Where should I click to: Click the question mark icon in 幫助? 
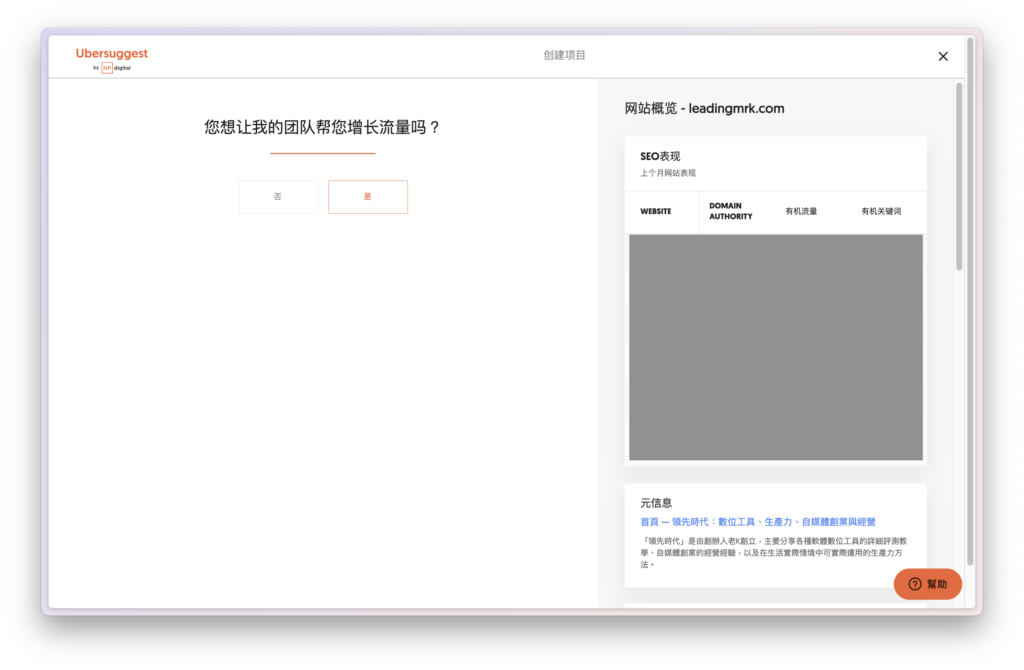pos(915,584)
